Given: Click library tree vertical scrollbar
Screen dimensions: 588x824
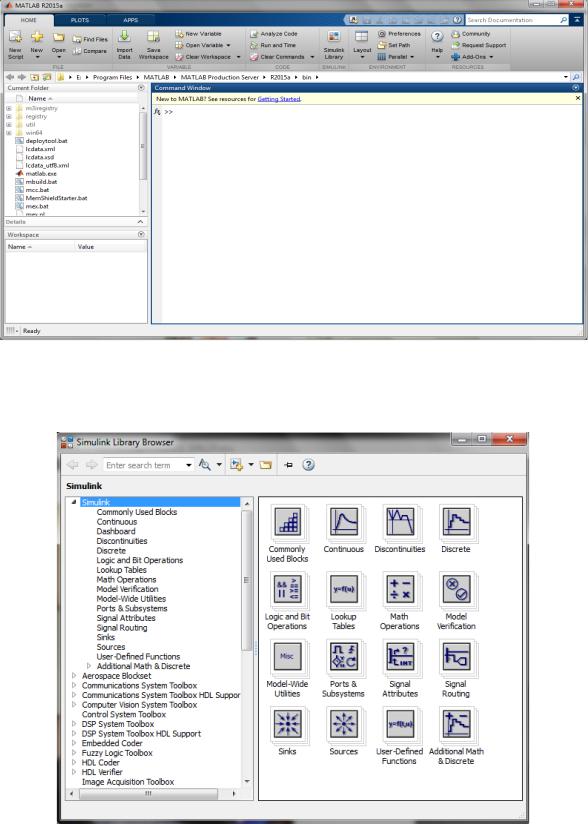Looking at the screenshot, I should [x=246, y=581].
